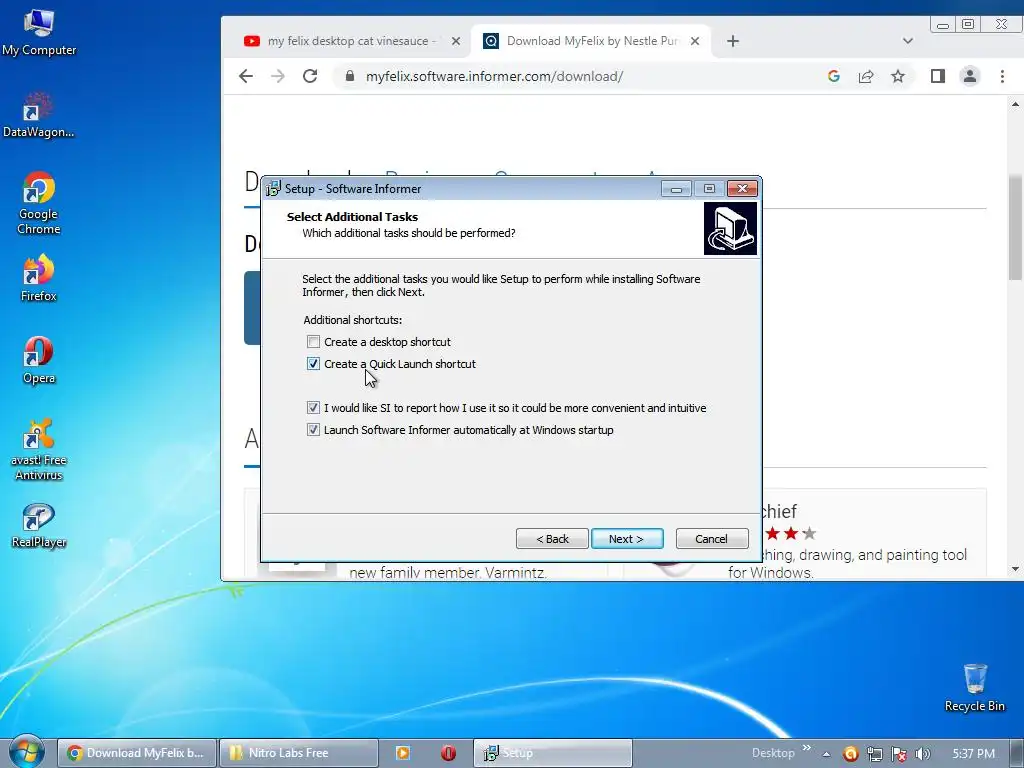This screenshot has width=1024, height=768.
Task: Click the Opera taskbar icon
Action: click(448, 753)
